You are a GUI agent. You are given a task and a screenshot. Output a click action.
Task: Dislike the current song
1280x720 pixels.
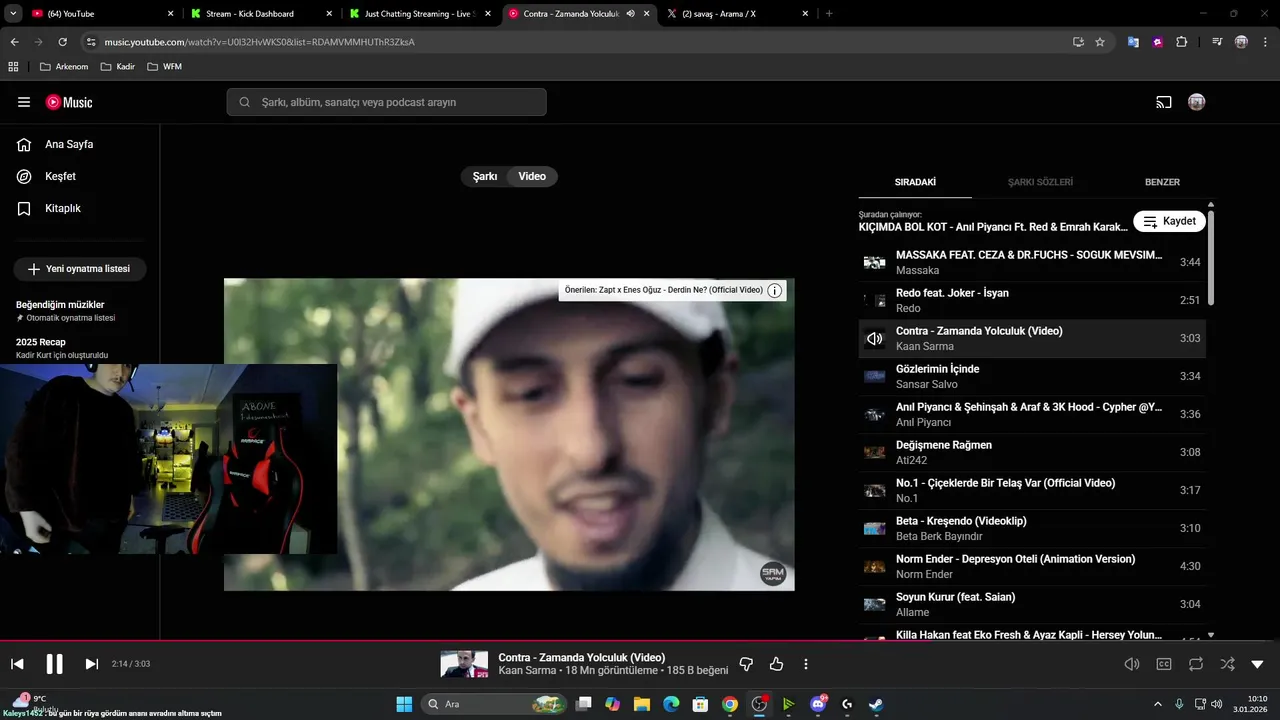(x=746, y=664)
